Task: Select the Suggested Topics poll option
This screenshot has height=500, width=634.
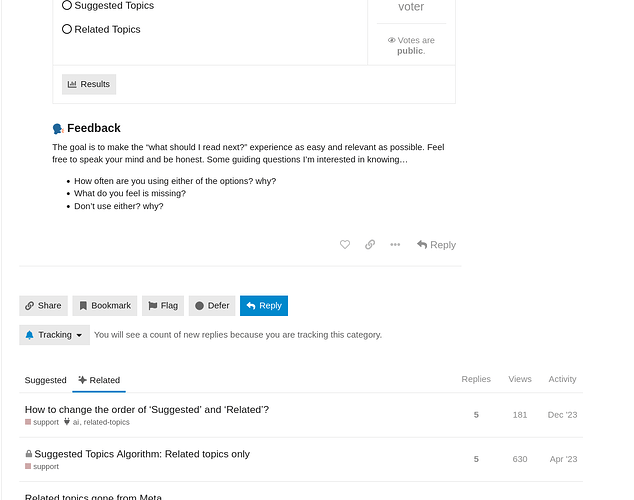Action: (67, 6)
